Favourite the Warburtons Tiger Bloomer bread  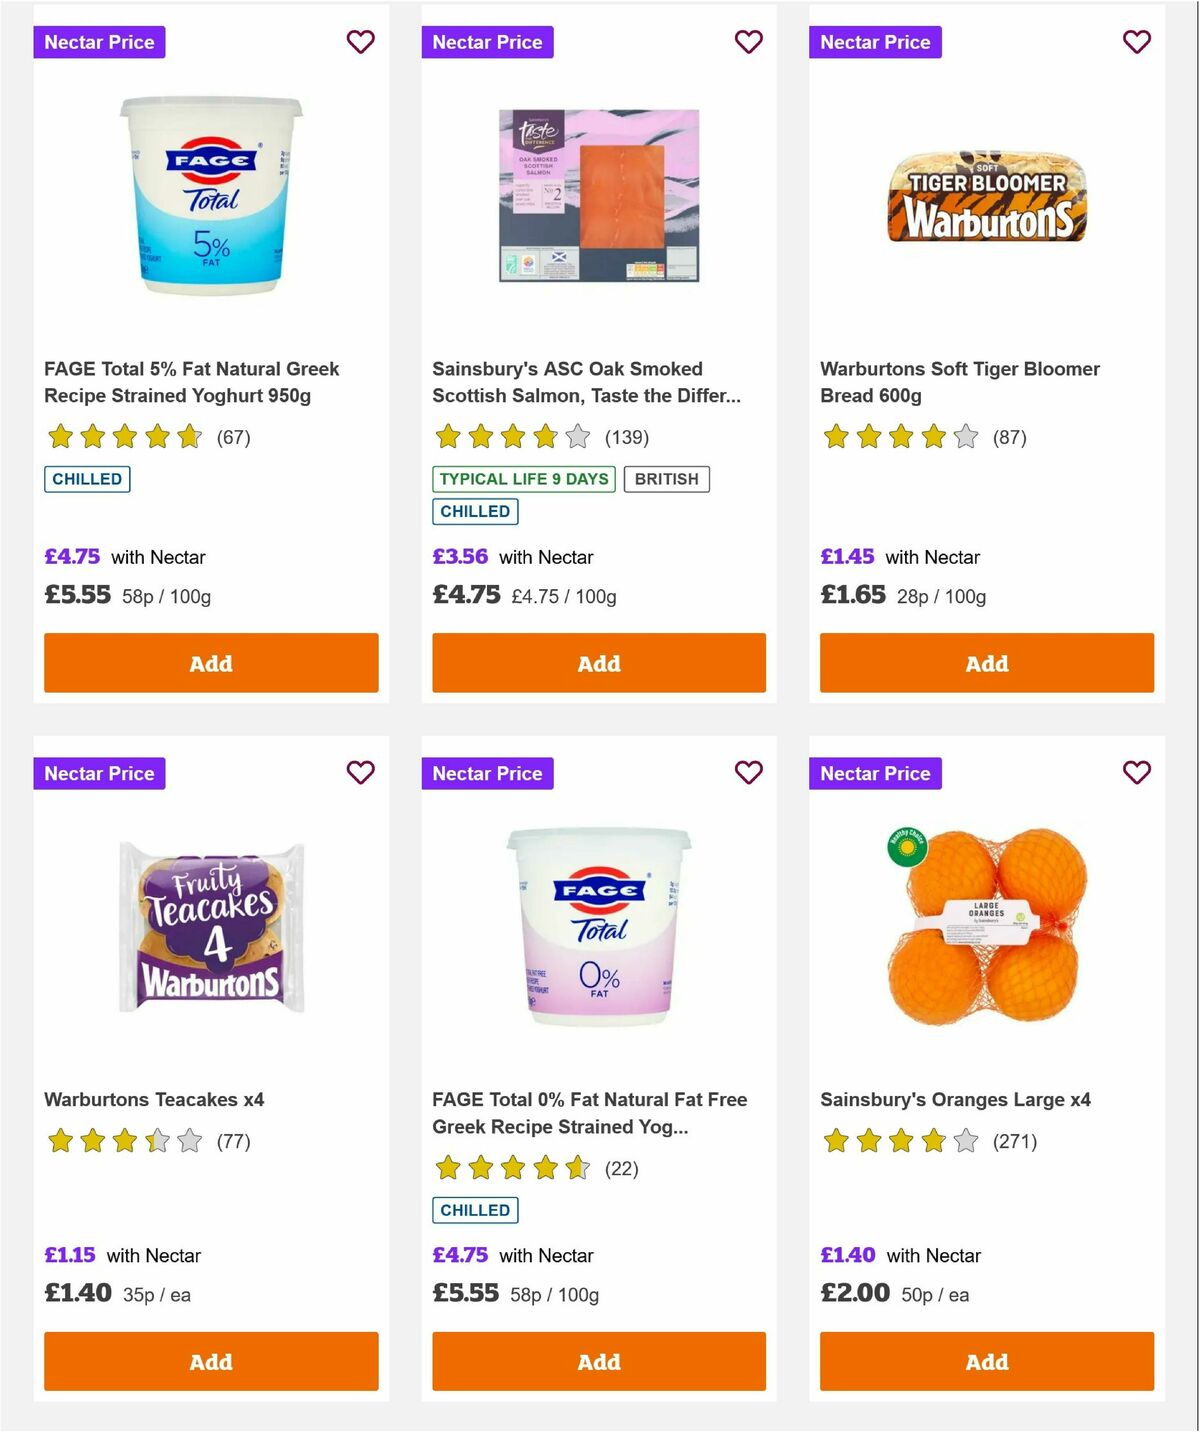(1136, 42)
